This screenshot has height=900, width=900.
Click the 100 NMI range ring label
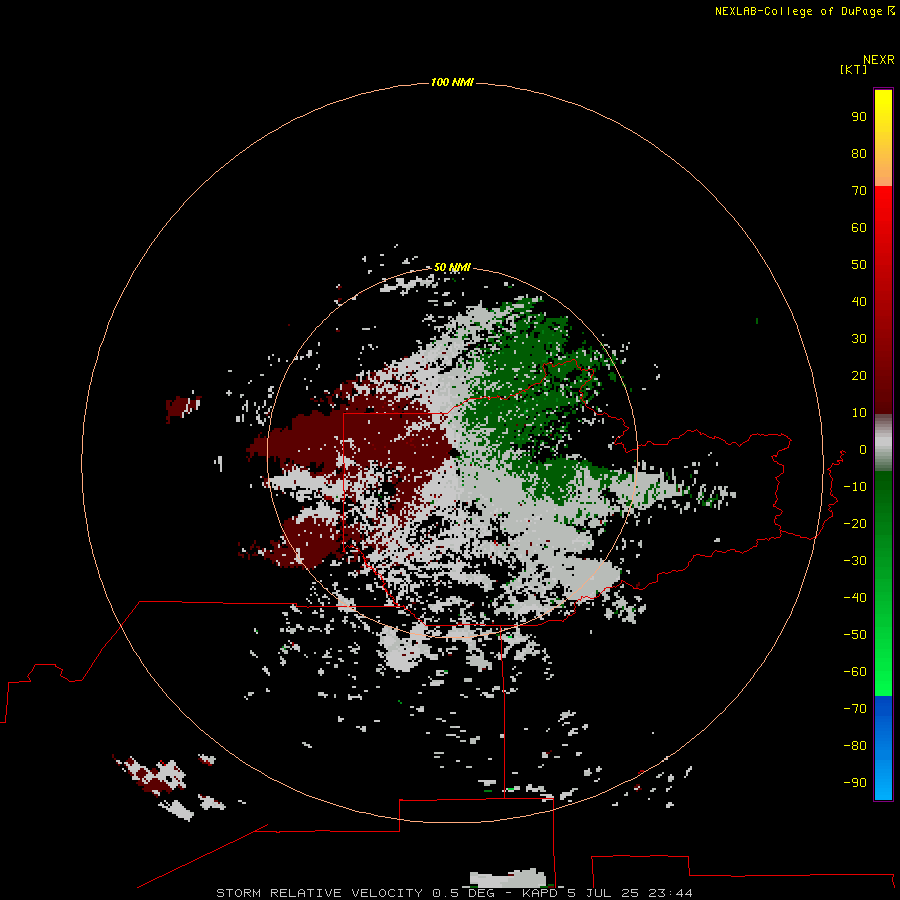pos(452,83)
